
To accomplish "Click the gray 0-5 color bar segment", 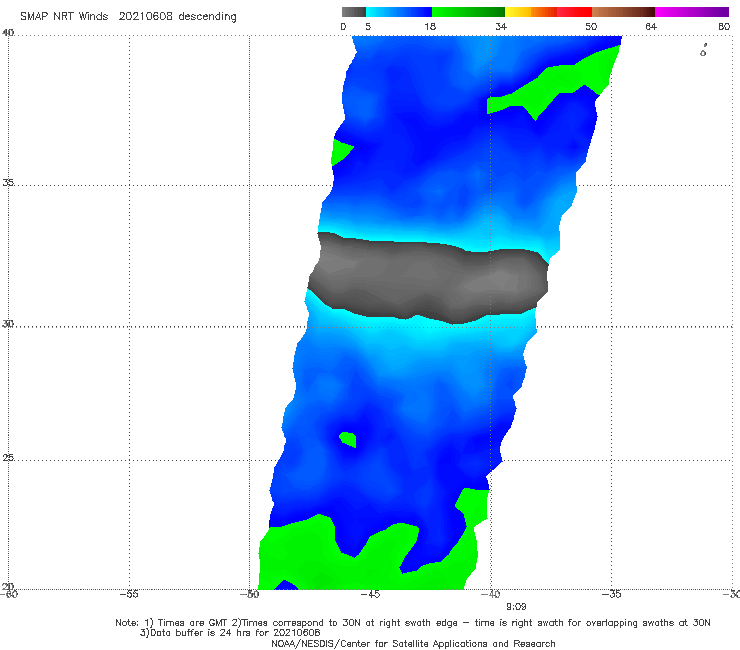I will pyautogui.click(x=353, y=12).
